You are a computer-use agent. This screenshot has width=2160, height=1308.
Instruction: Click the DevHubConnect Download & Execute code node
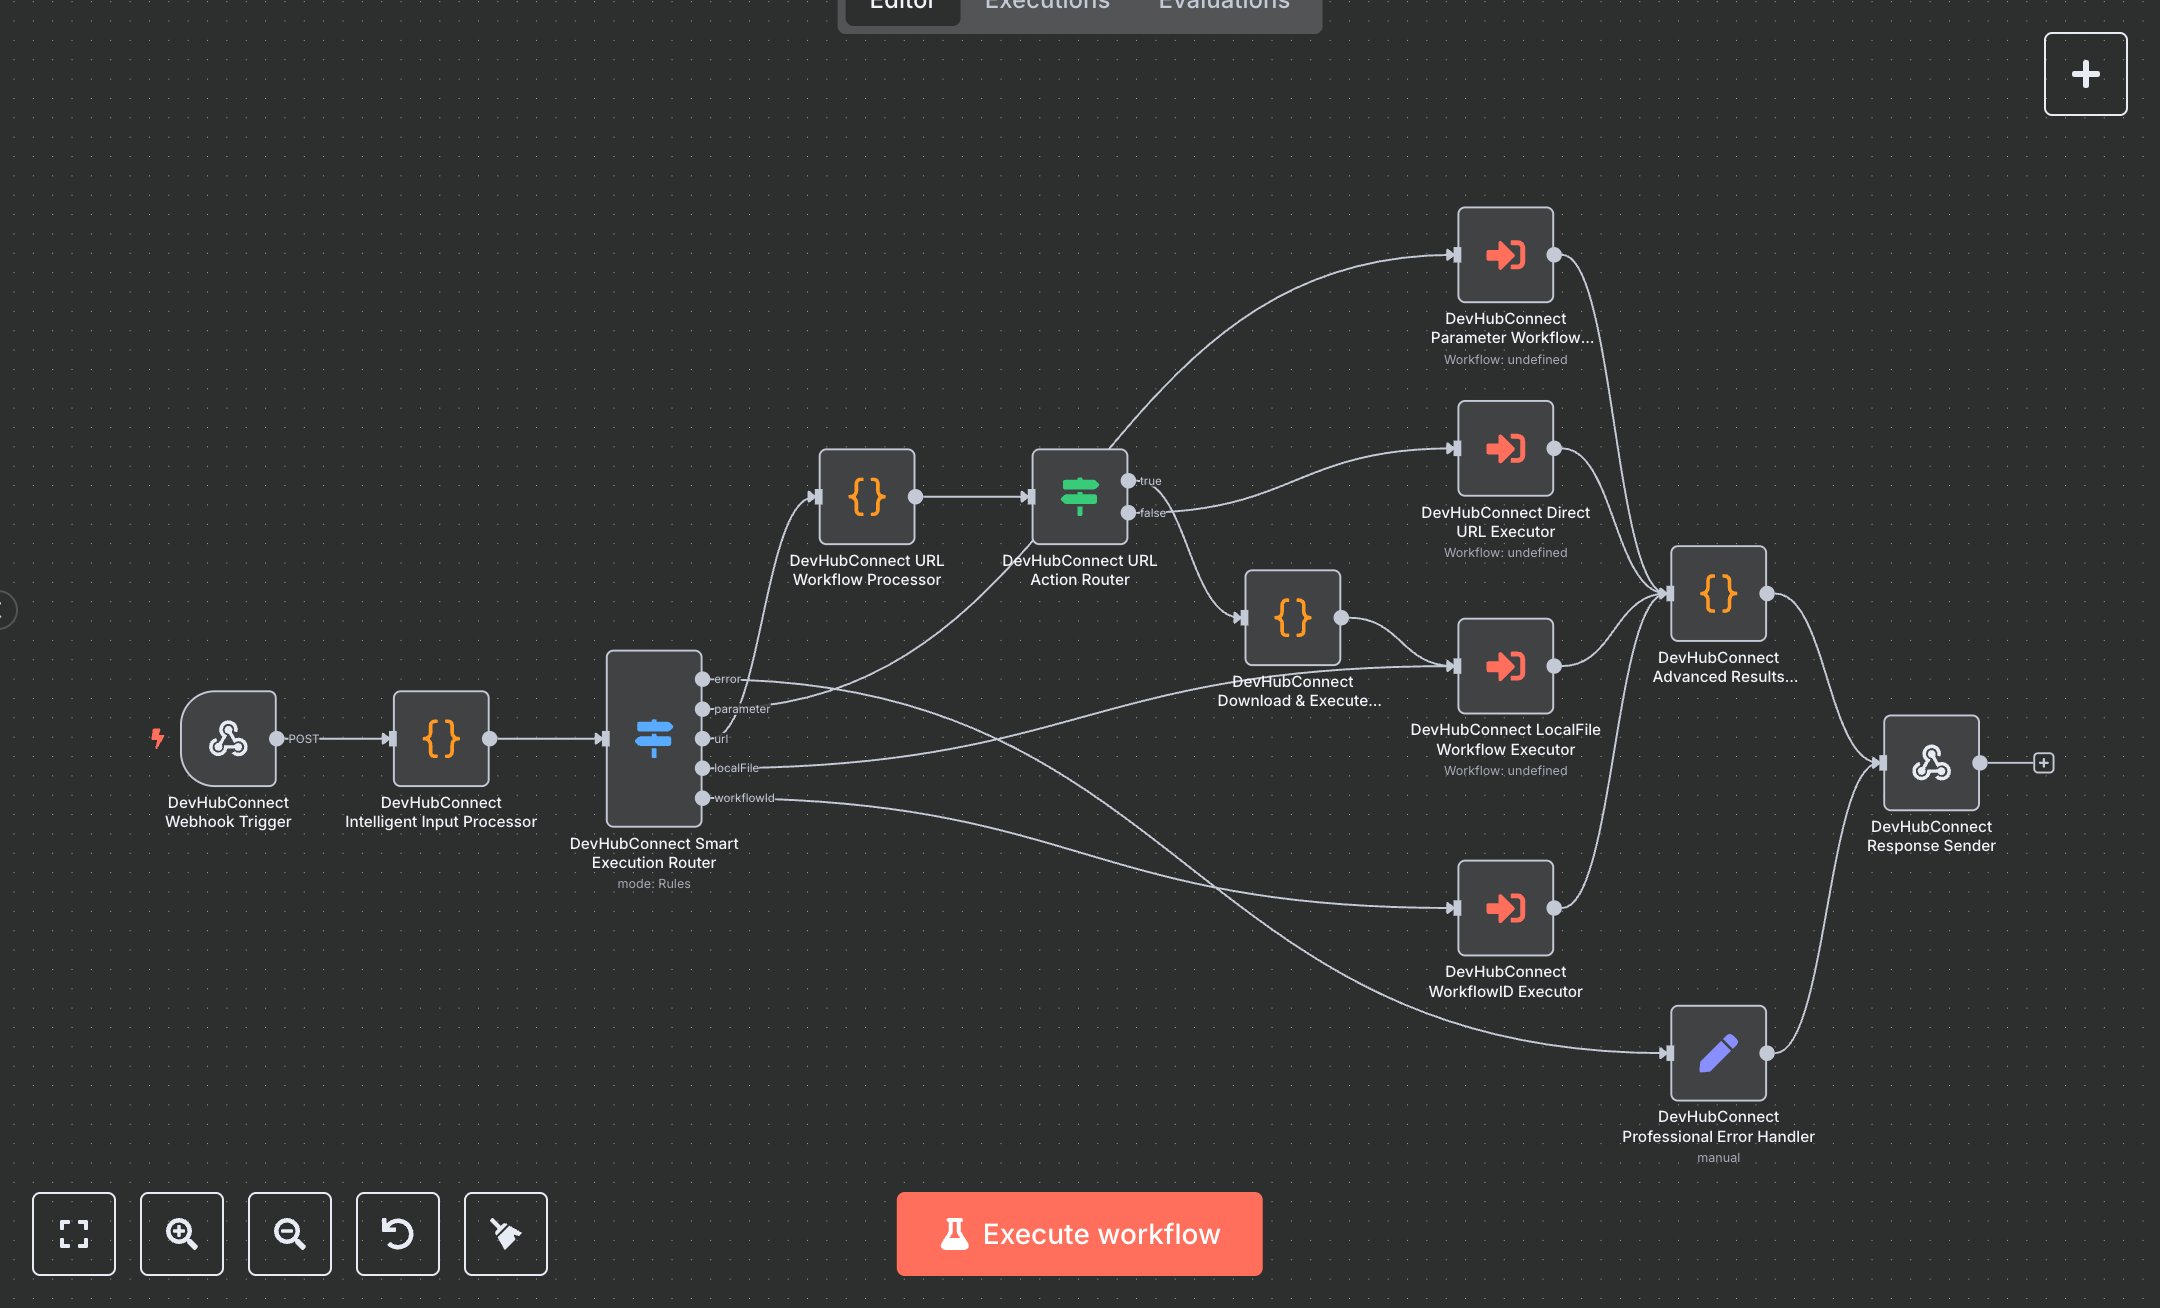(1292, 615)
